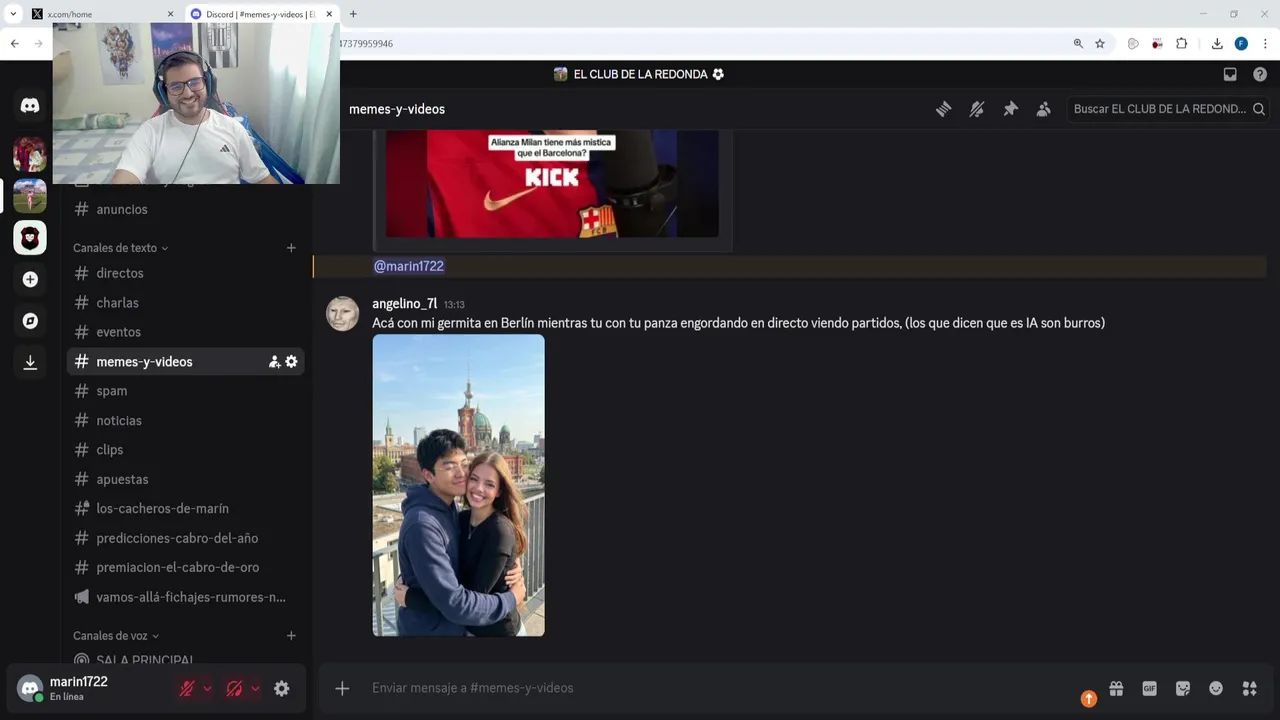Expand the microphone input options chevron

[207, 688]
